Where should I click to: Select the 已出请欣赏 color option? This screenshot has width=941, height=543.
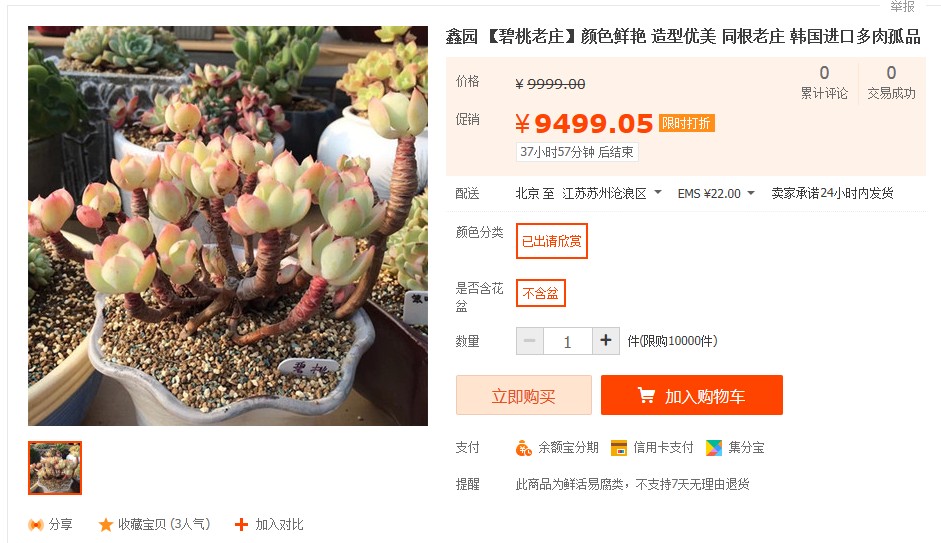(x=552, y=241)
